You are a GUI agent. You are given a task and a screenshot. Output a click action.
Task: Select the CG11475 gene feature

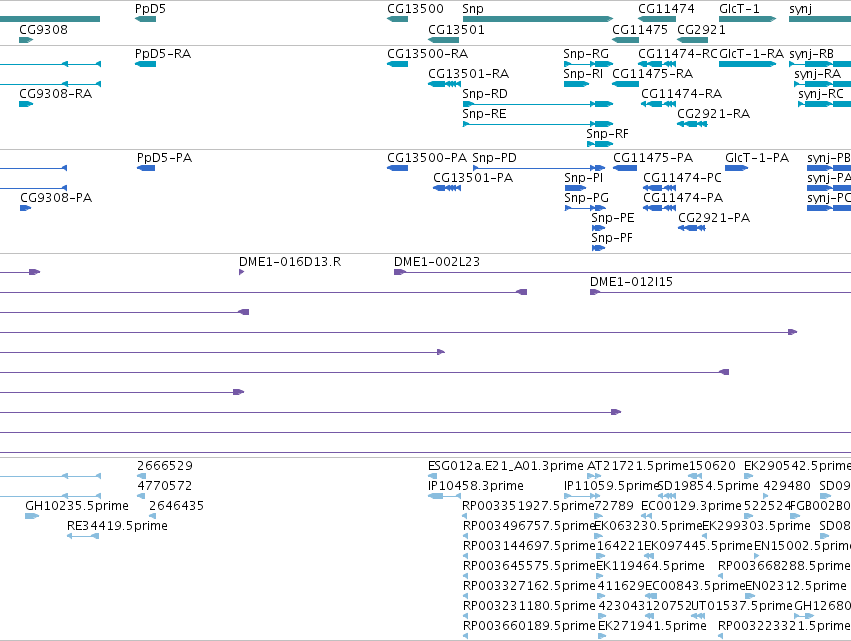click(x=626, y=40)
